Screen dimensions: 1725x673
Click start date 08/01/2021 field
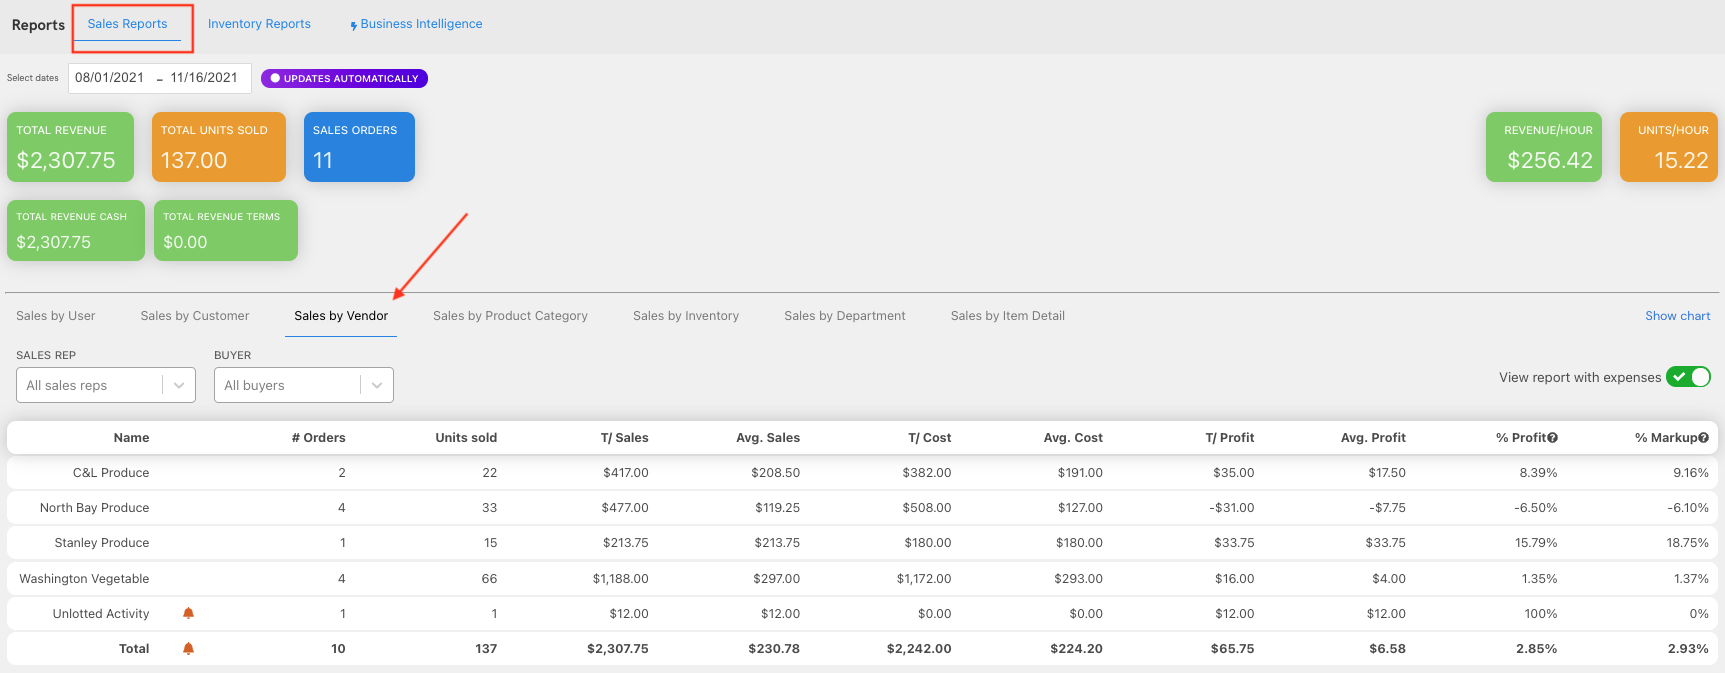pos(109,78)
